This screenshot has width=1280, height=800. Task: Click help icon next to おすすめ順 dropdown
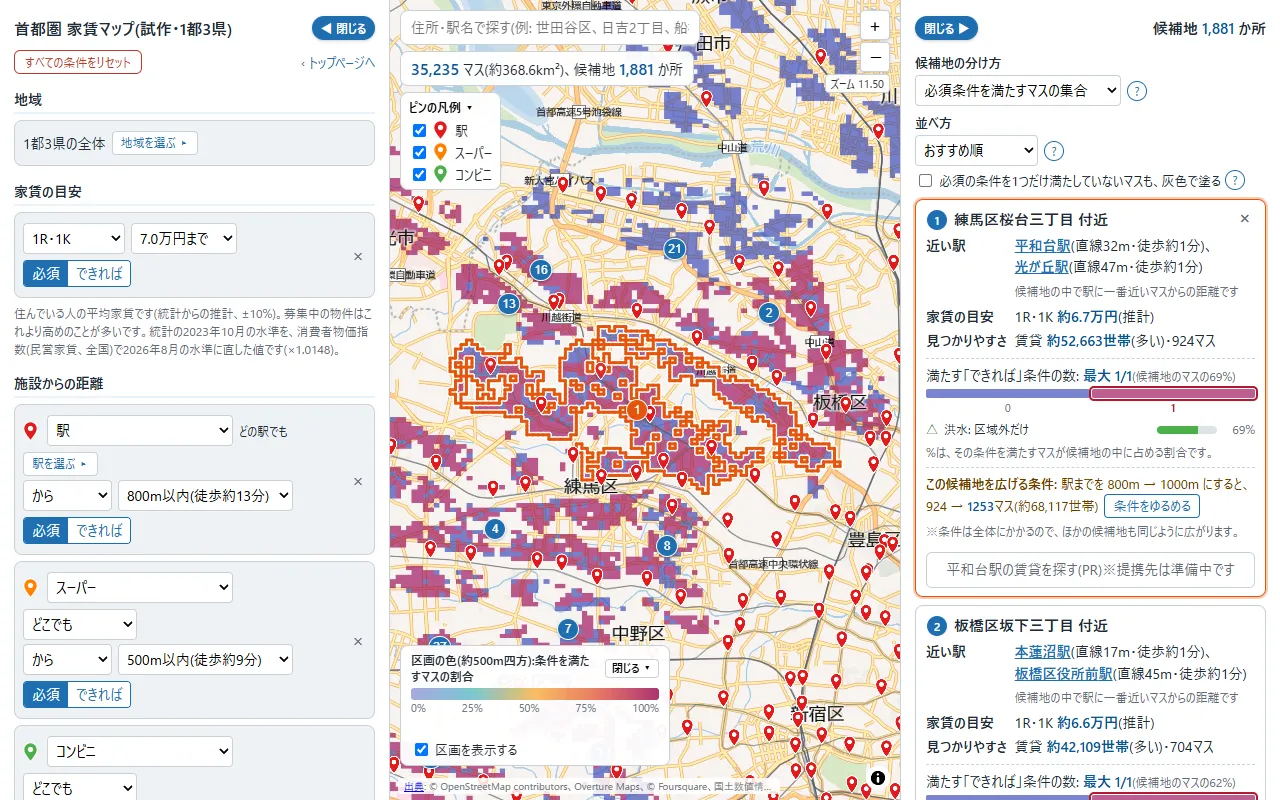coord(1053,151)
